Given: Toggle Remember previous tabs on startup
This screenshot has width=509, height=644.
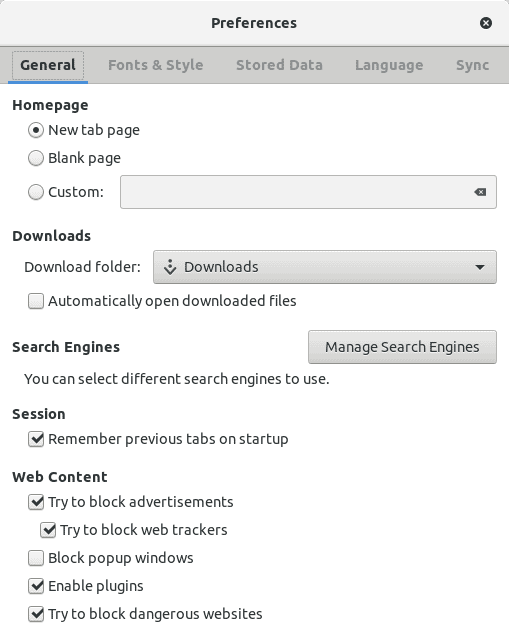Looking at the screenshot, I should tap(36, 439).
